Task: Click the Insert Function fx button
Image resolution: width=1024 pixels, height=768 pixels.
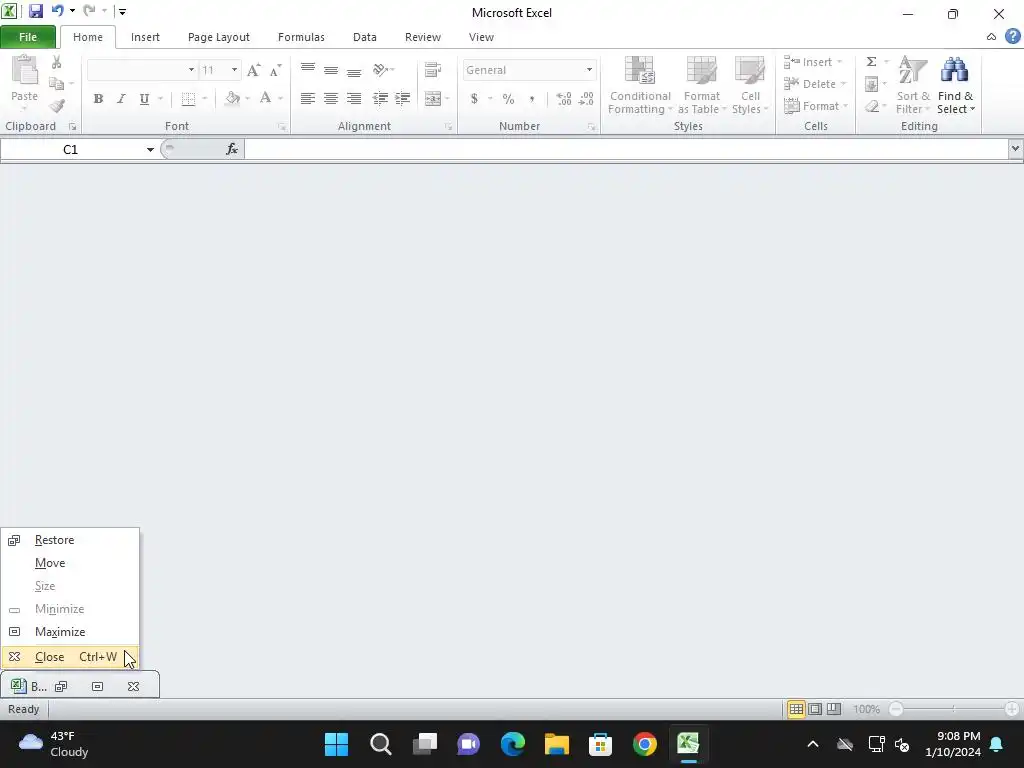Action: click(x=232, y=150)
